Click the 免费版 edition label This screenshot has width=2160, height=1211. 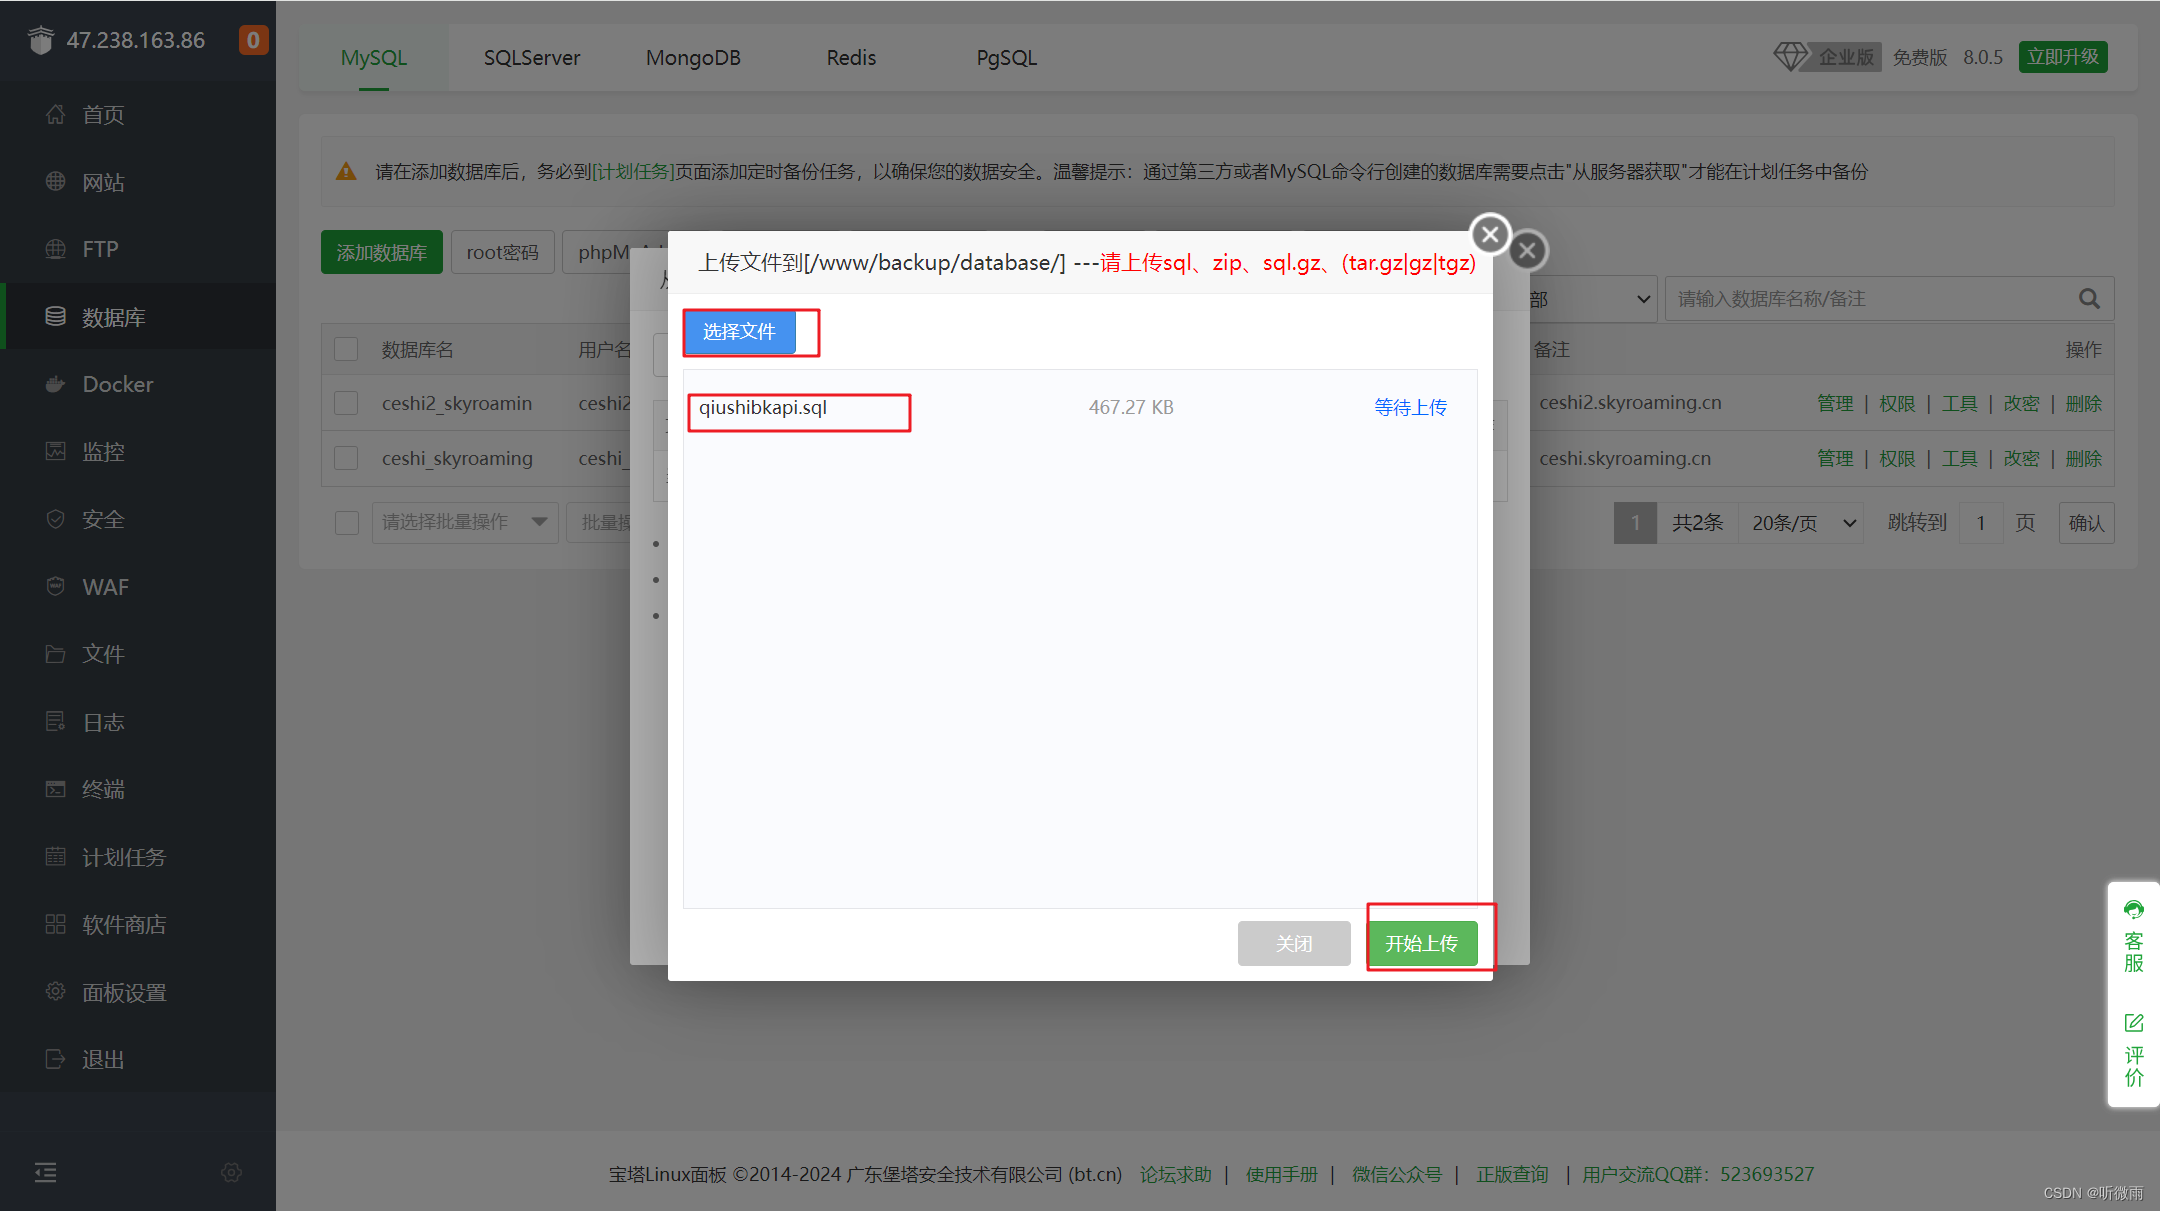tap(1920, 57)
